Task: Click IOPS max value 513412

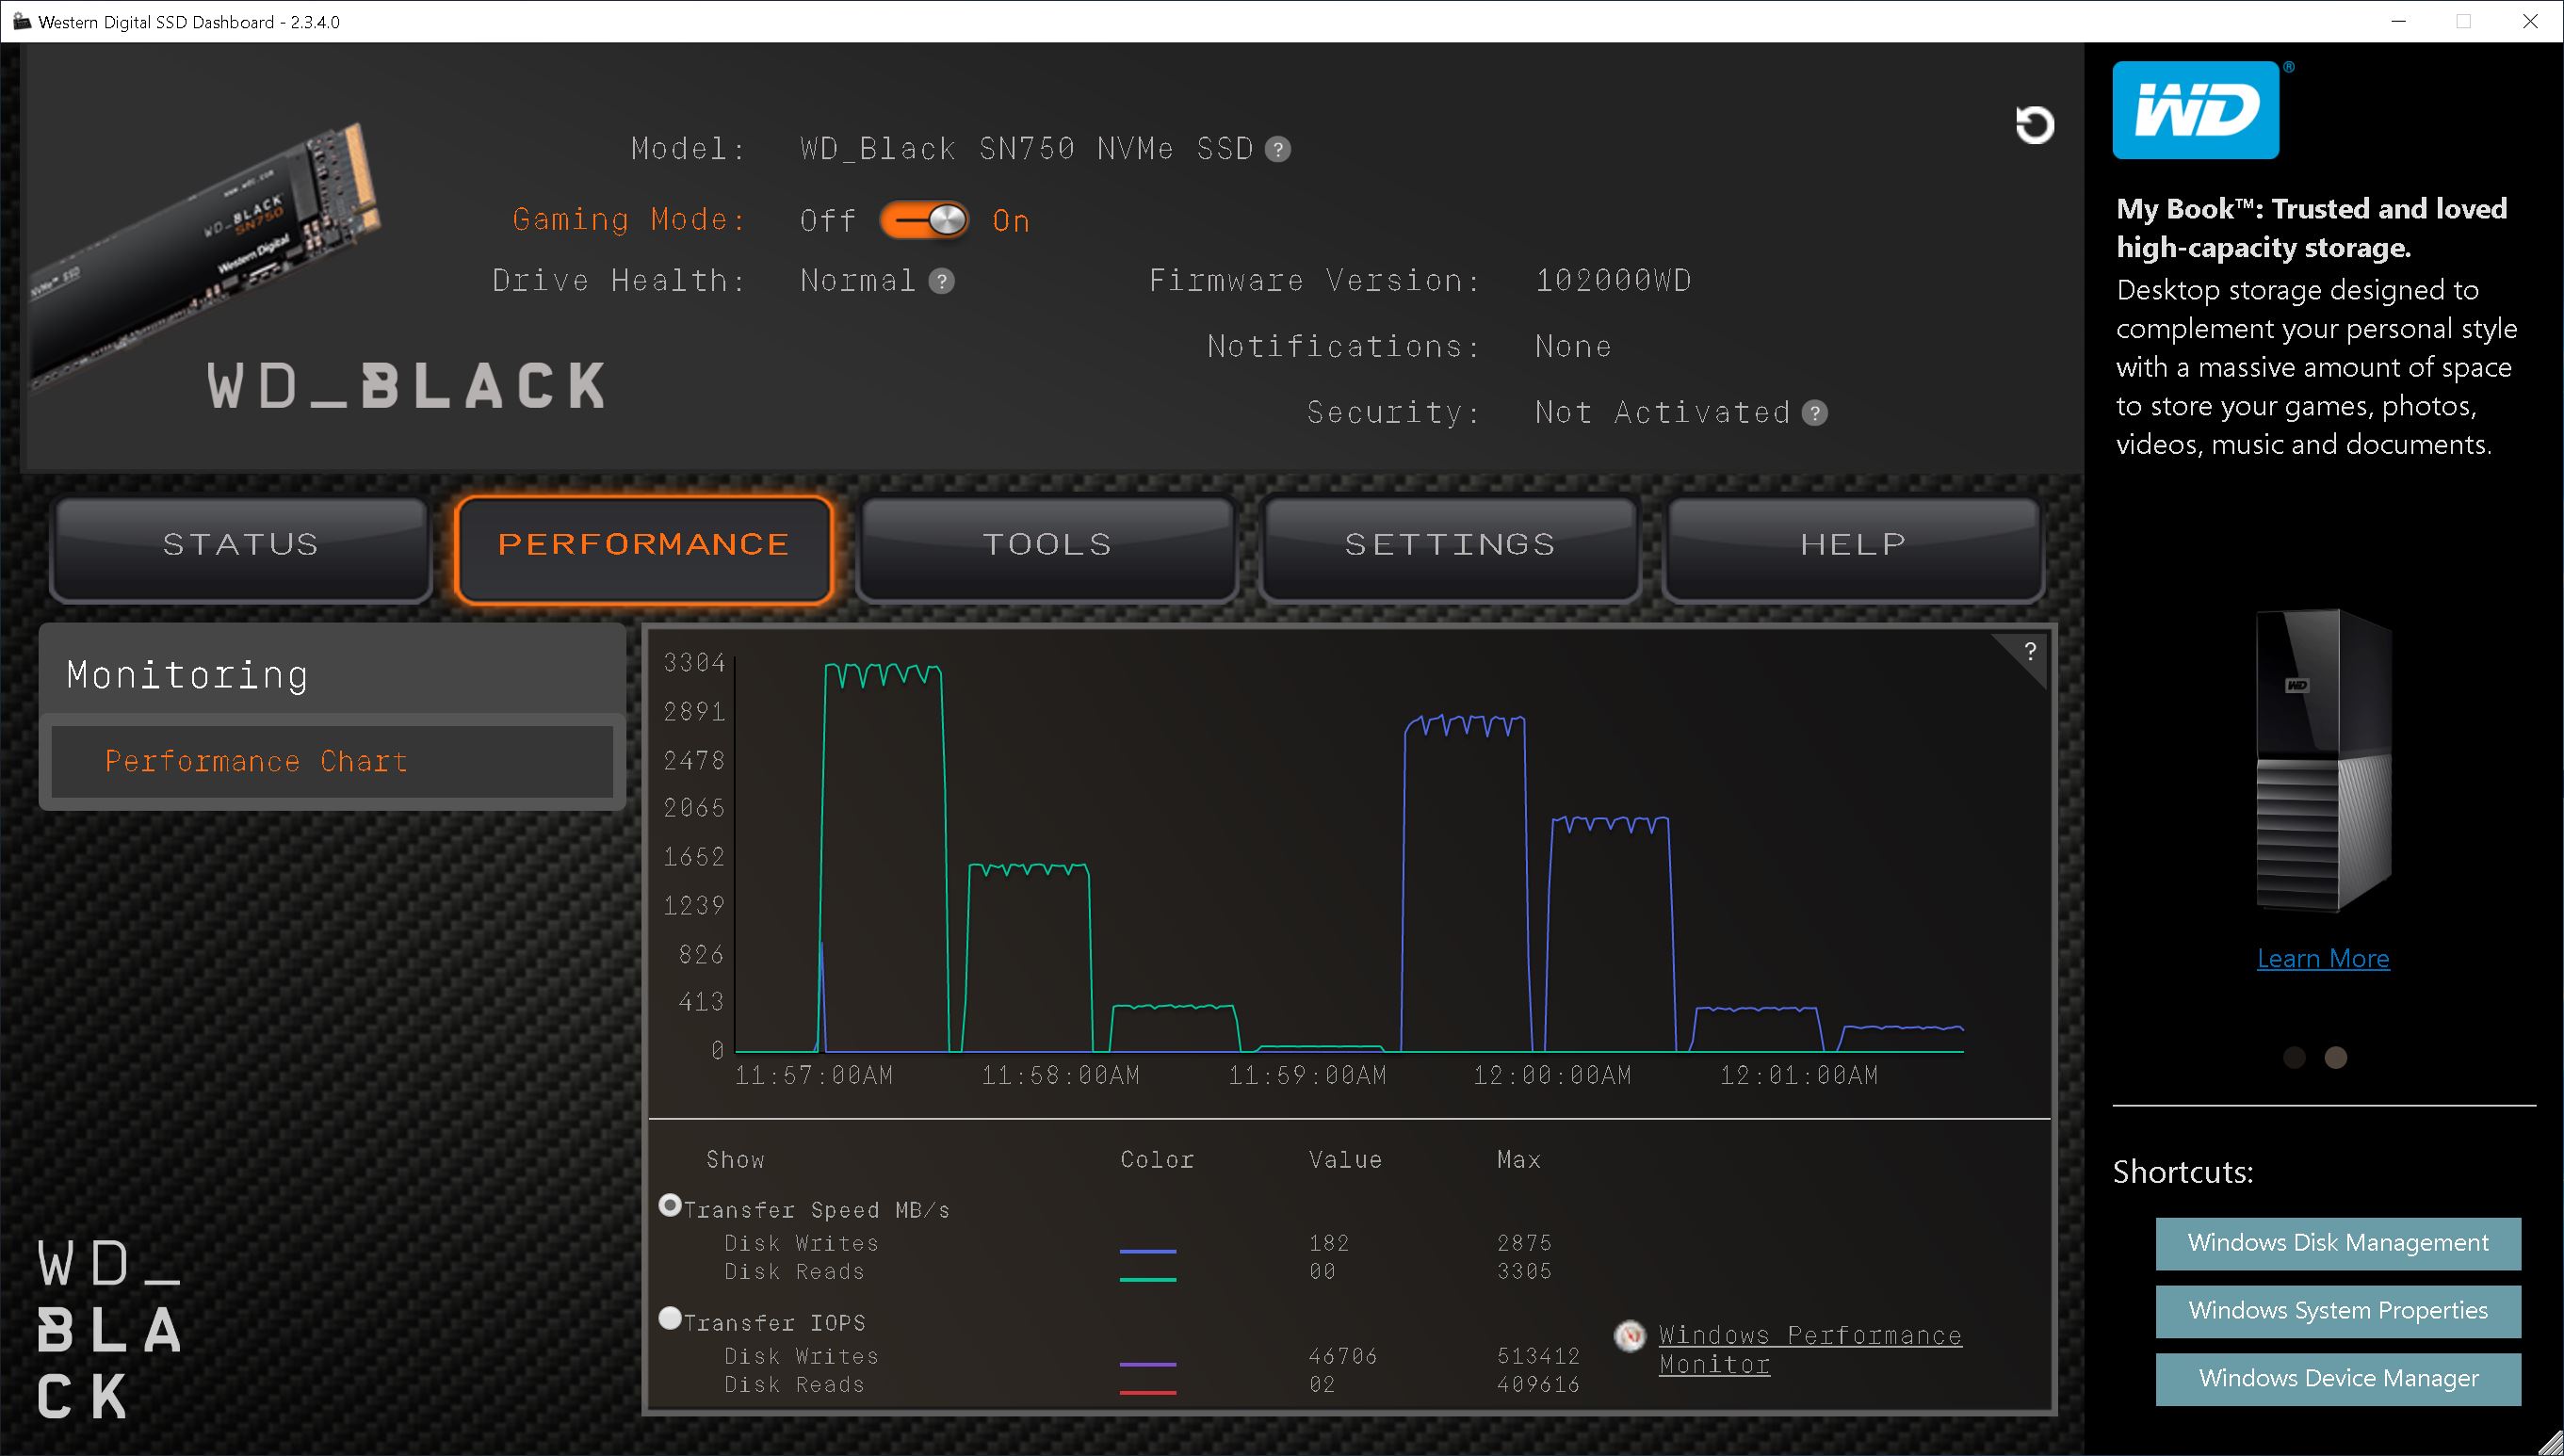Action: tap(1538, 1357)
